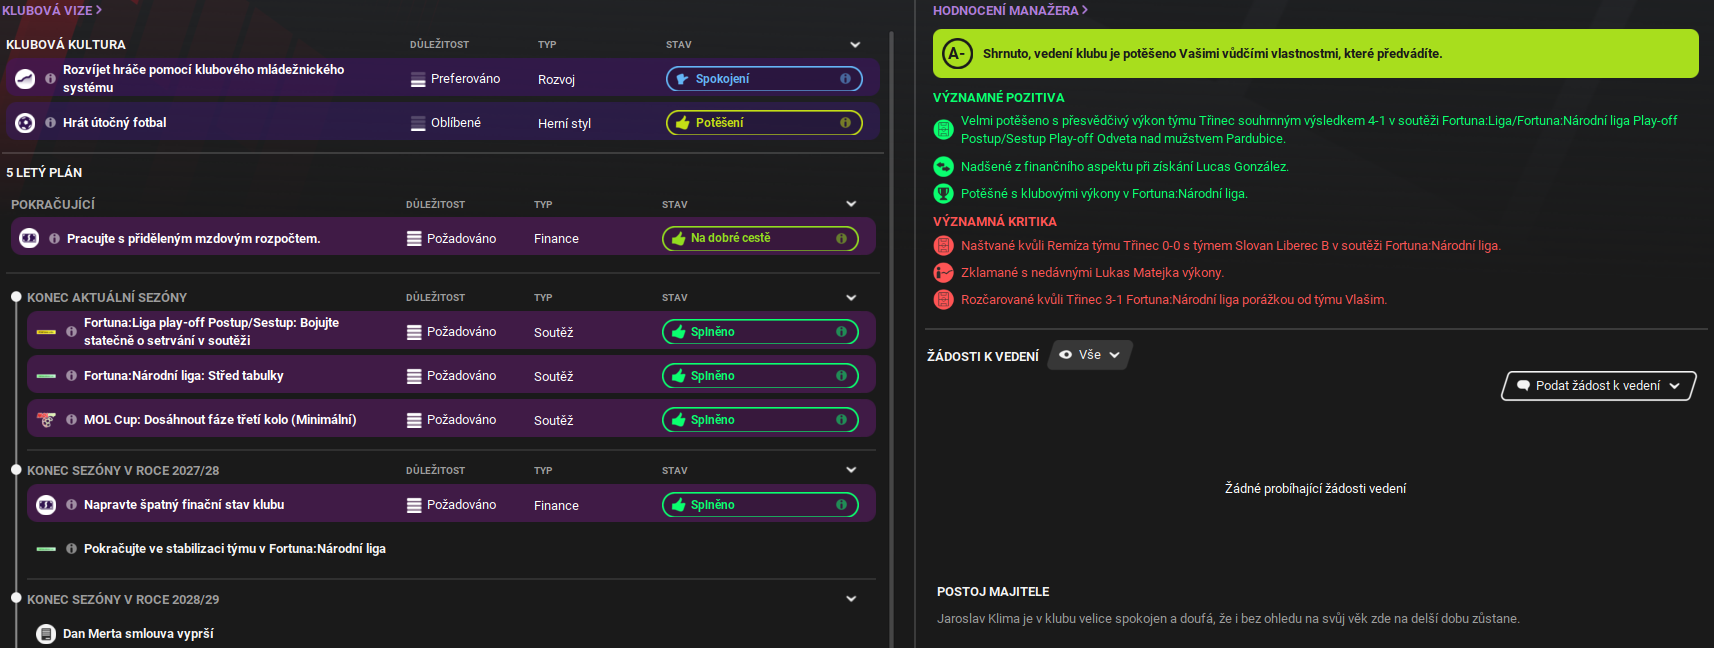This screenshot has width=1714, height=648.
Task: Click the red icon beside "Zklamané s nedávnými" criticism
Action: (943, 273)
